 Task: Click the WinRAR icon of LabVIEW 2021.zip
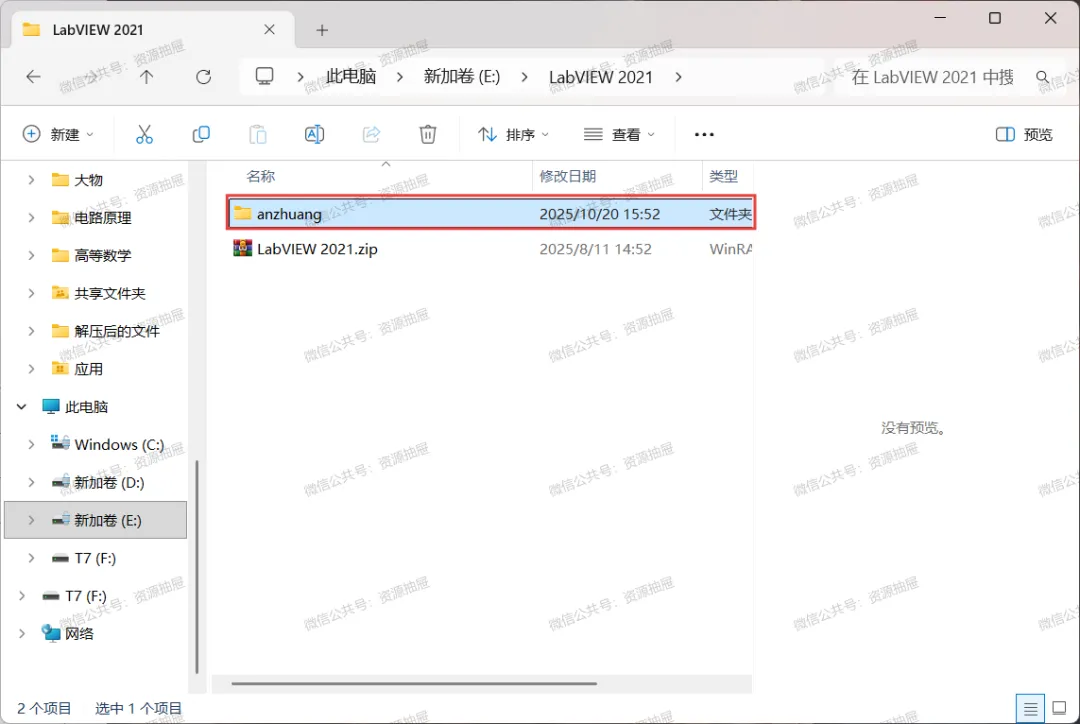(x=242, y=248)
